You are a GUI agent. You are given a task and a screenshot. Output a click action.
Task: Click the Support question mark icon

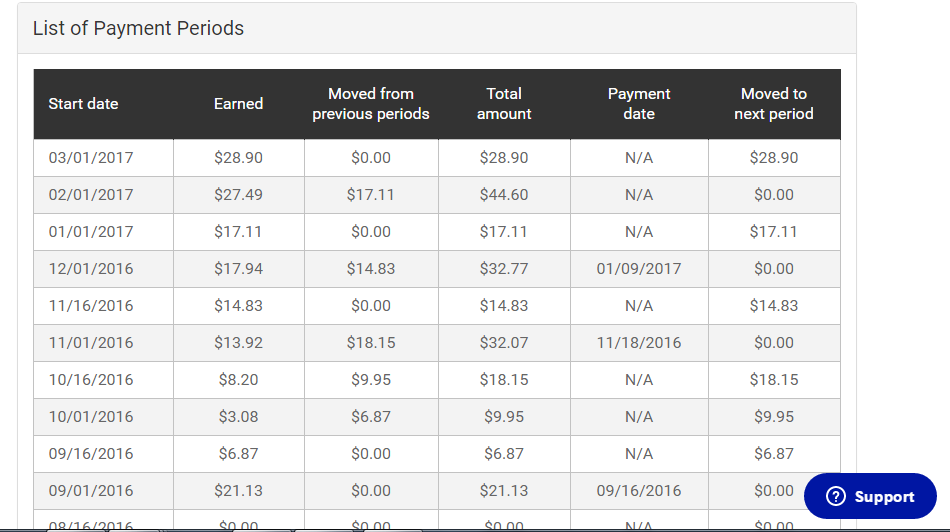point(836,497)
